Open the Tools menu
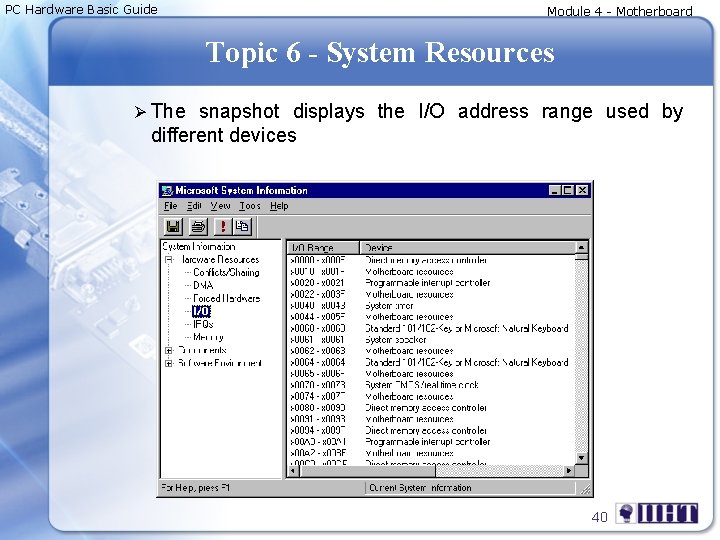 pyautogui.click(x=250, y=206)
